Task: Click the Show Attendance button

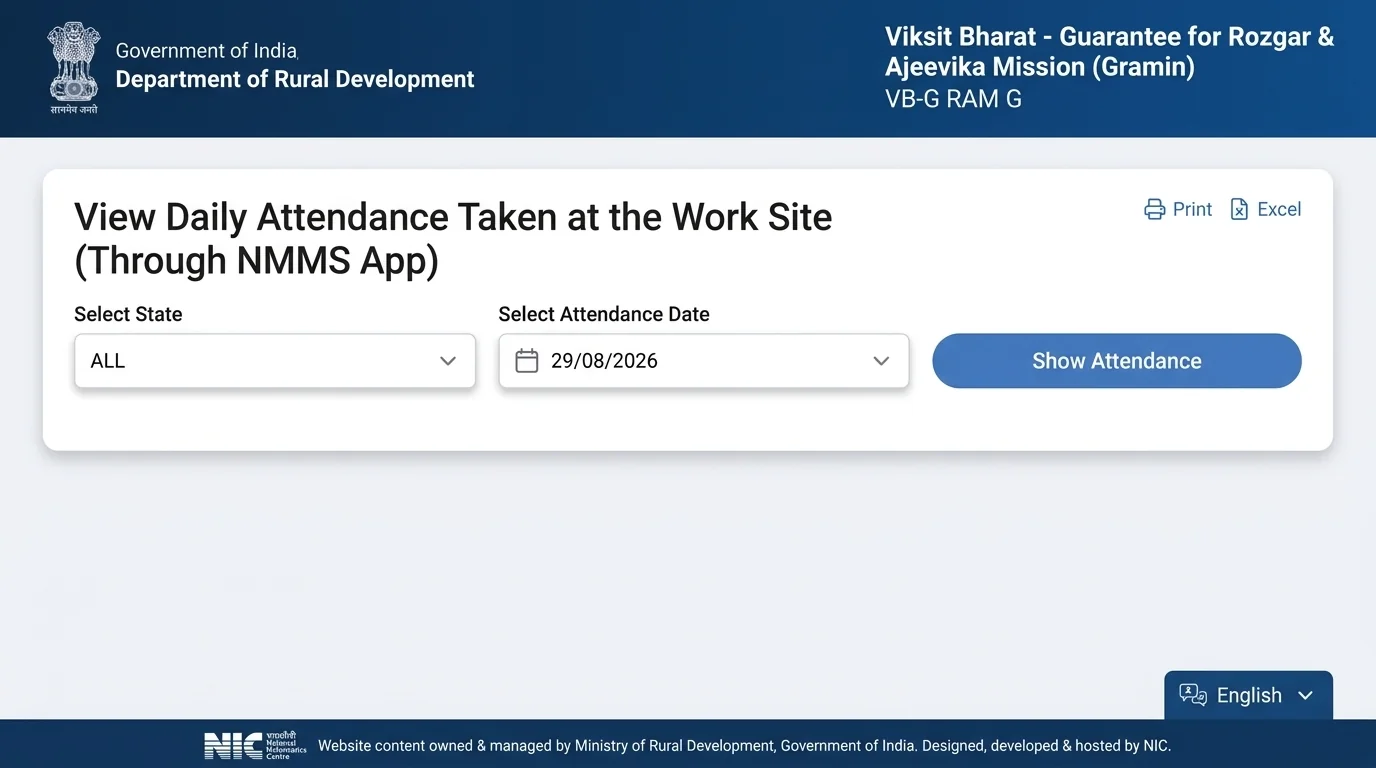Action: coord(1117,361)
